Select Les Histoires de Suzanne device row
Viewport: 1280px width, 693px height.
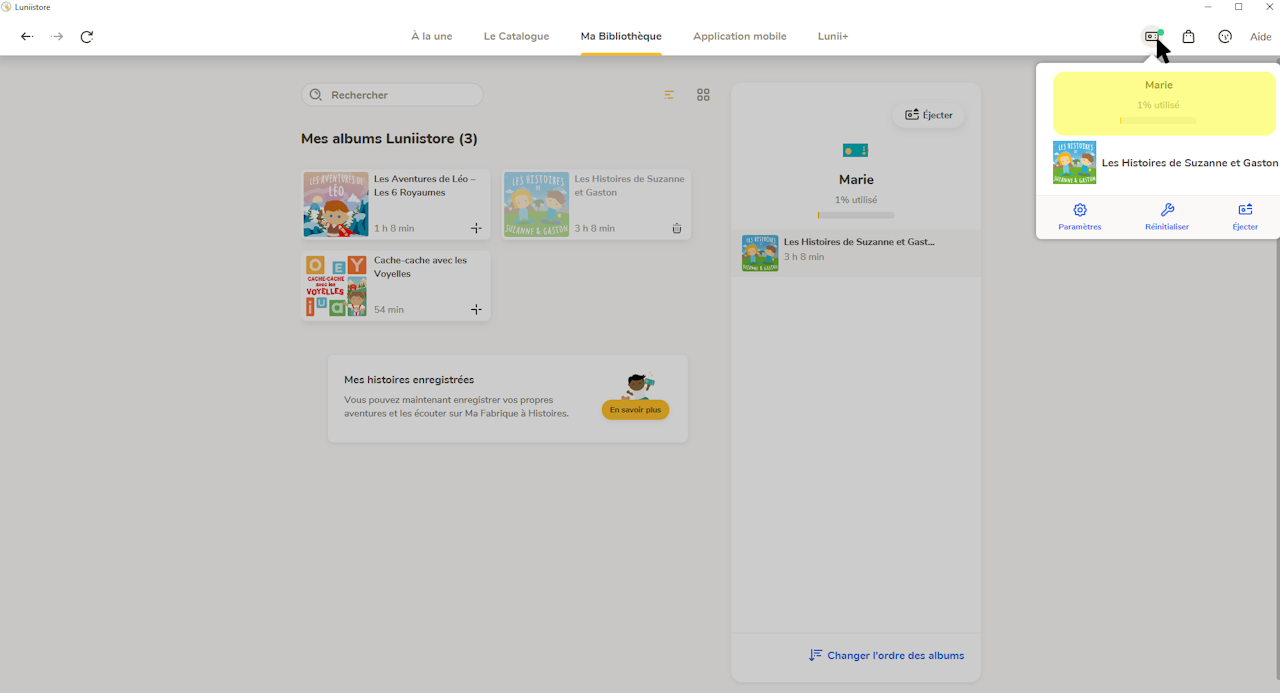[x=856, y=254]
